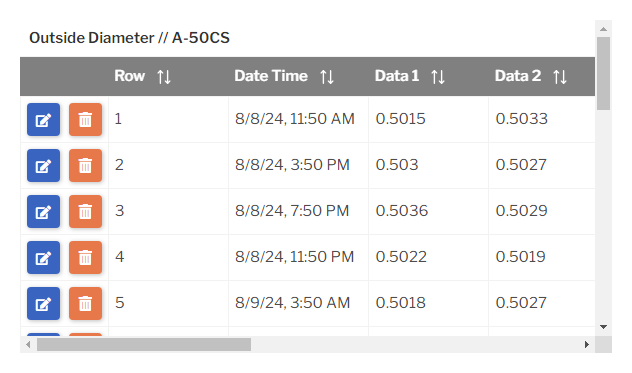Click the vertical scrollbar up arrow
This screenshot has width=632, height=373.
tap(603, 29)
